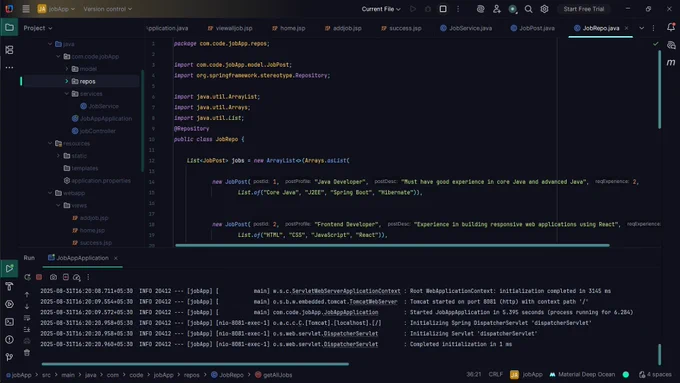Screen dimensions: 680x383
Task: Rerun JobAppApplication in Run panel
Action: 27,277
